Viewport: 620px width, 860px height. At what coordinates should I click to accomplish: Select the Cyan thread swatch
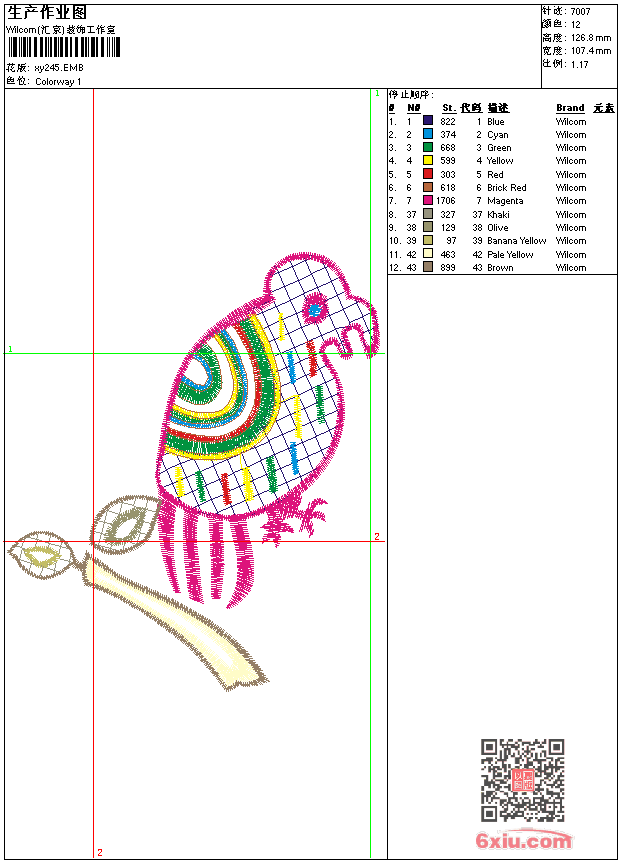(428, 134)
